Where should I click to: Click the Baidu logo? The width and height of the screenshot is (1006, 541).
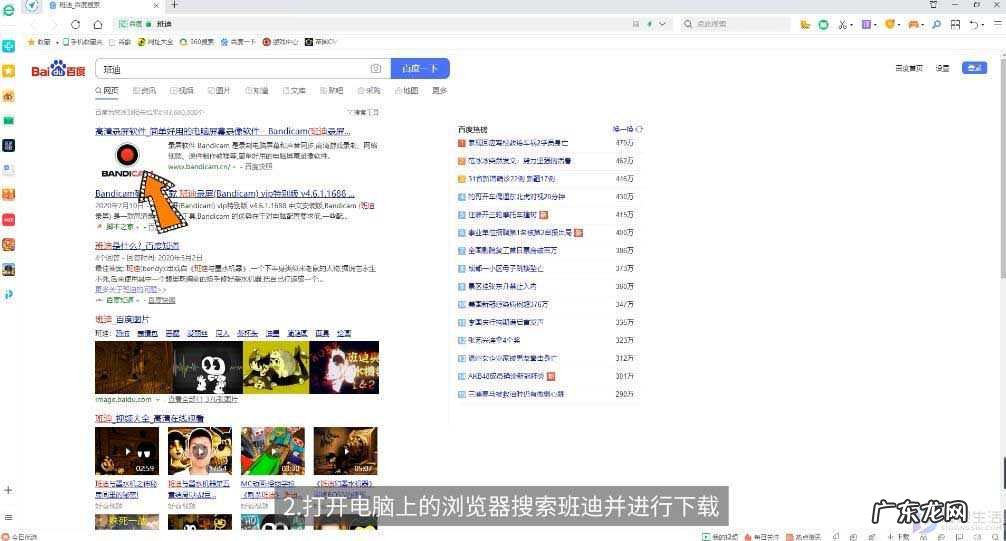point(58,69)
